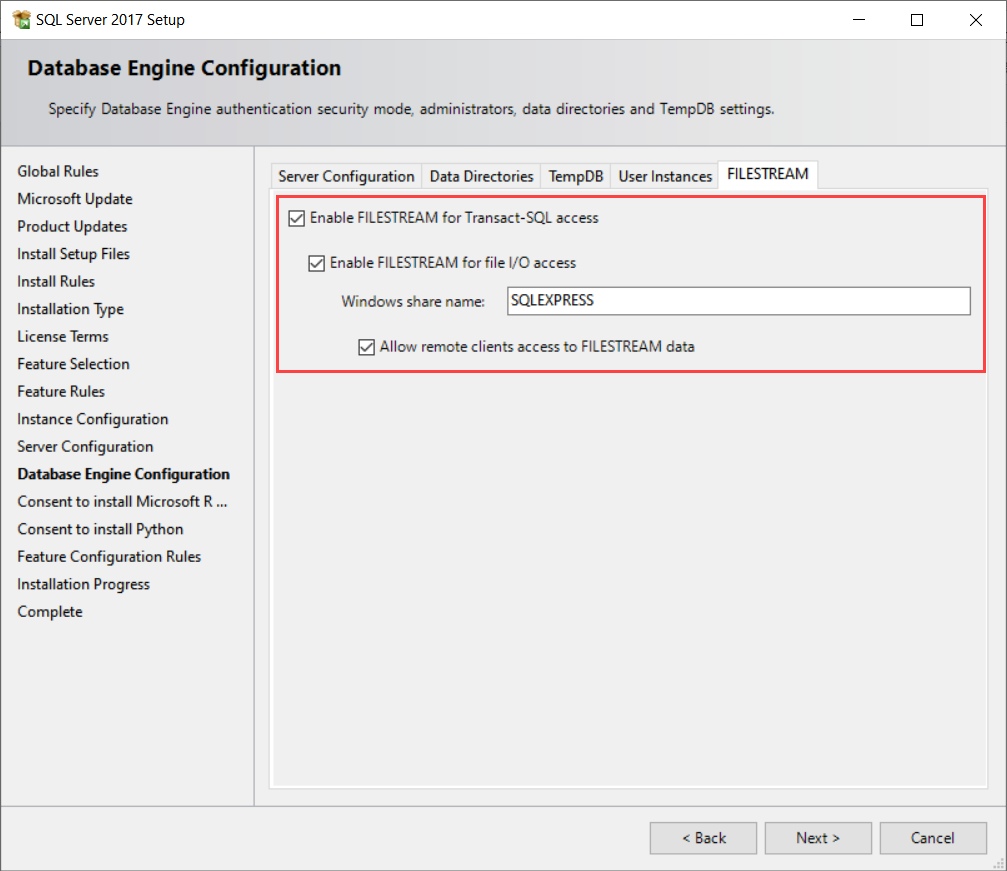Cancel the SQL Server setup
The image size is (1007, 871).
click(x=933, y=838)
